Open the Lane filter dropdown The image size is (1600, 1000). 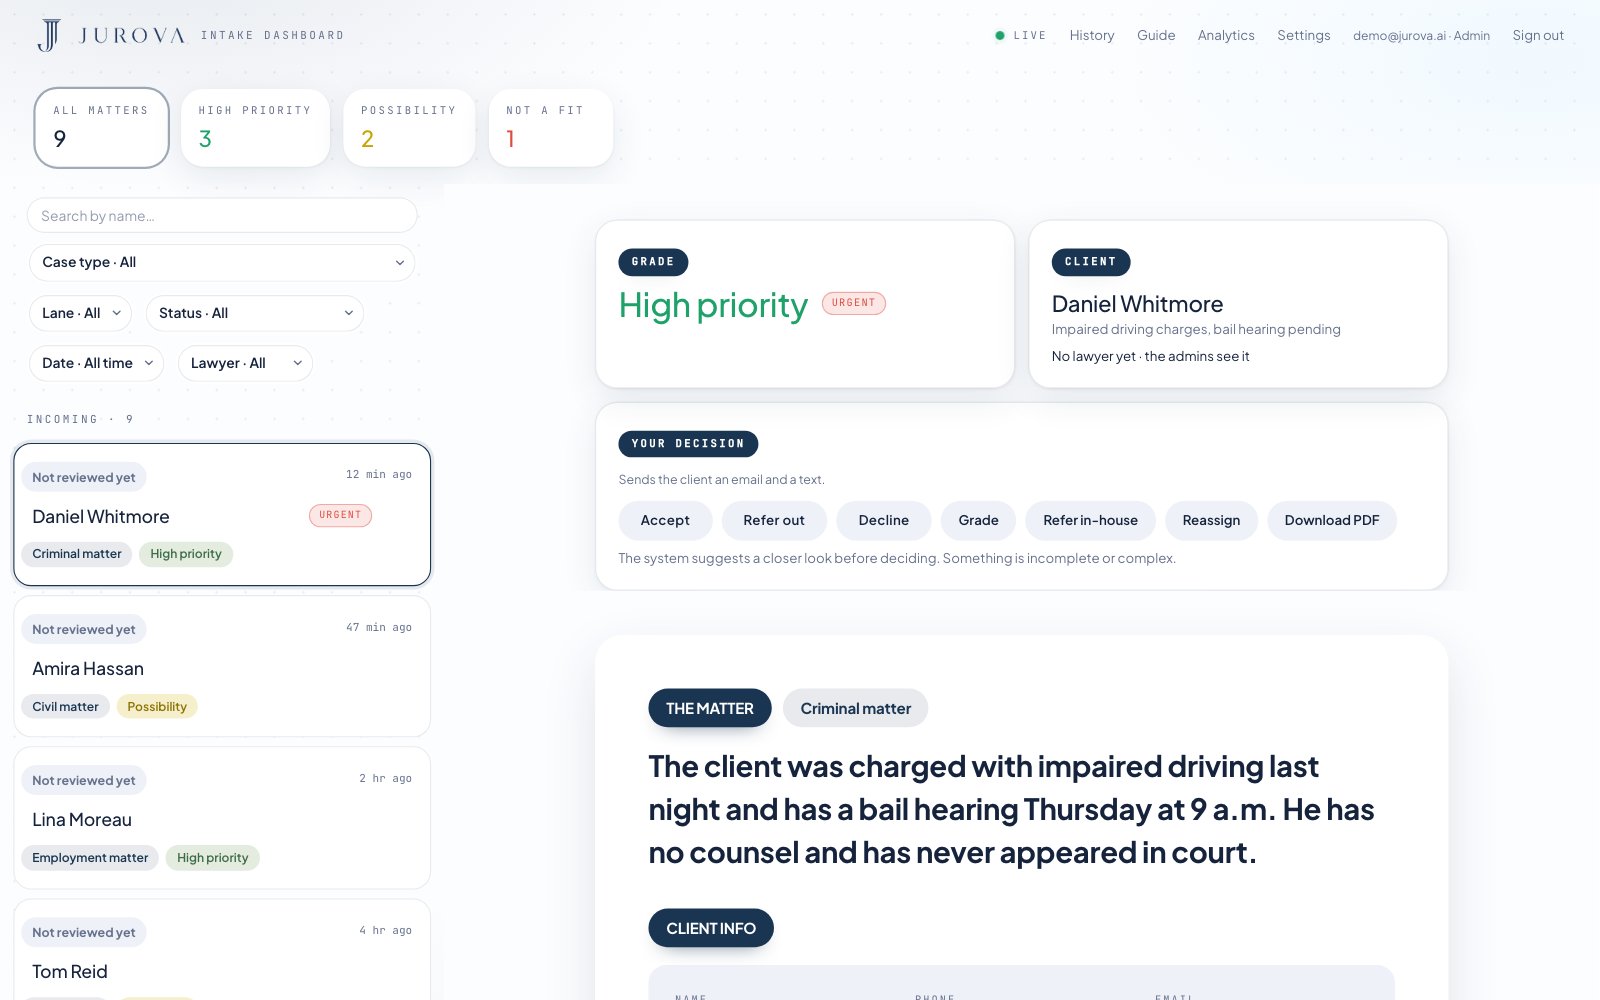click(80, 313)
